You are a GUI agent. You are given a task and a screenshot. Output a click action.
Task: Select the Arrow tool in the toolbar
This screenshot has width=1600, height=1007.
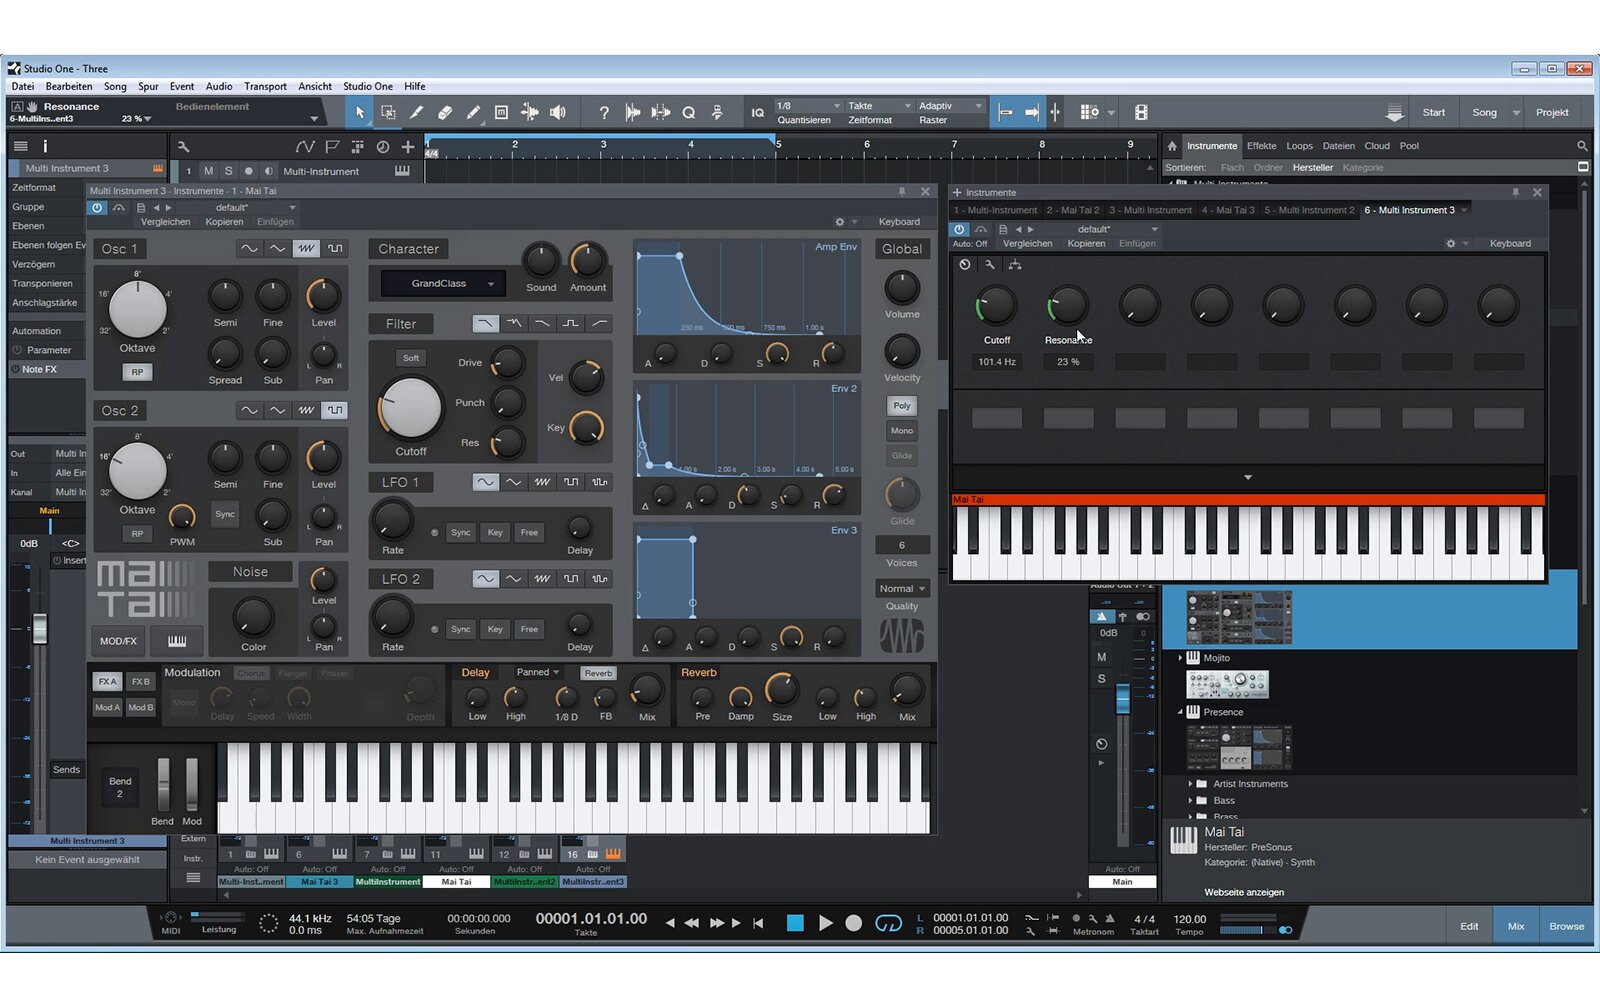360,113
